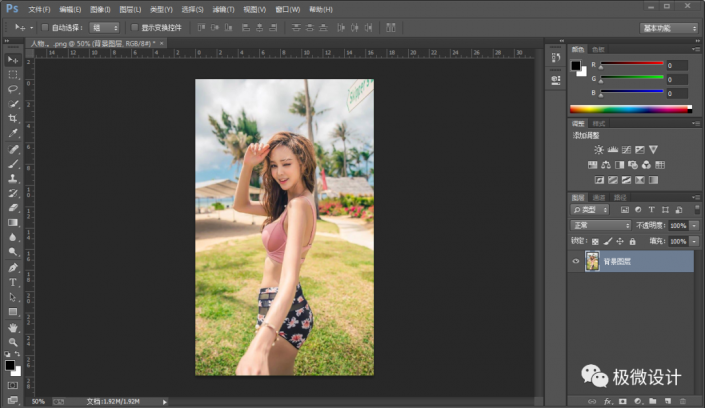
Task: Add a layer mask from Layers panel
Action: pos(622,401)
